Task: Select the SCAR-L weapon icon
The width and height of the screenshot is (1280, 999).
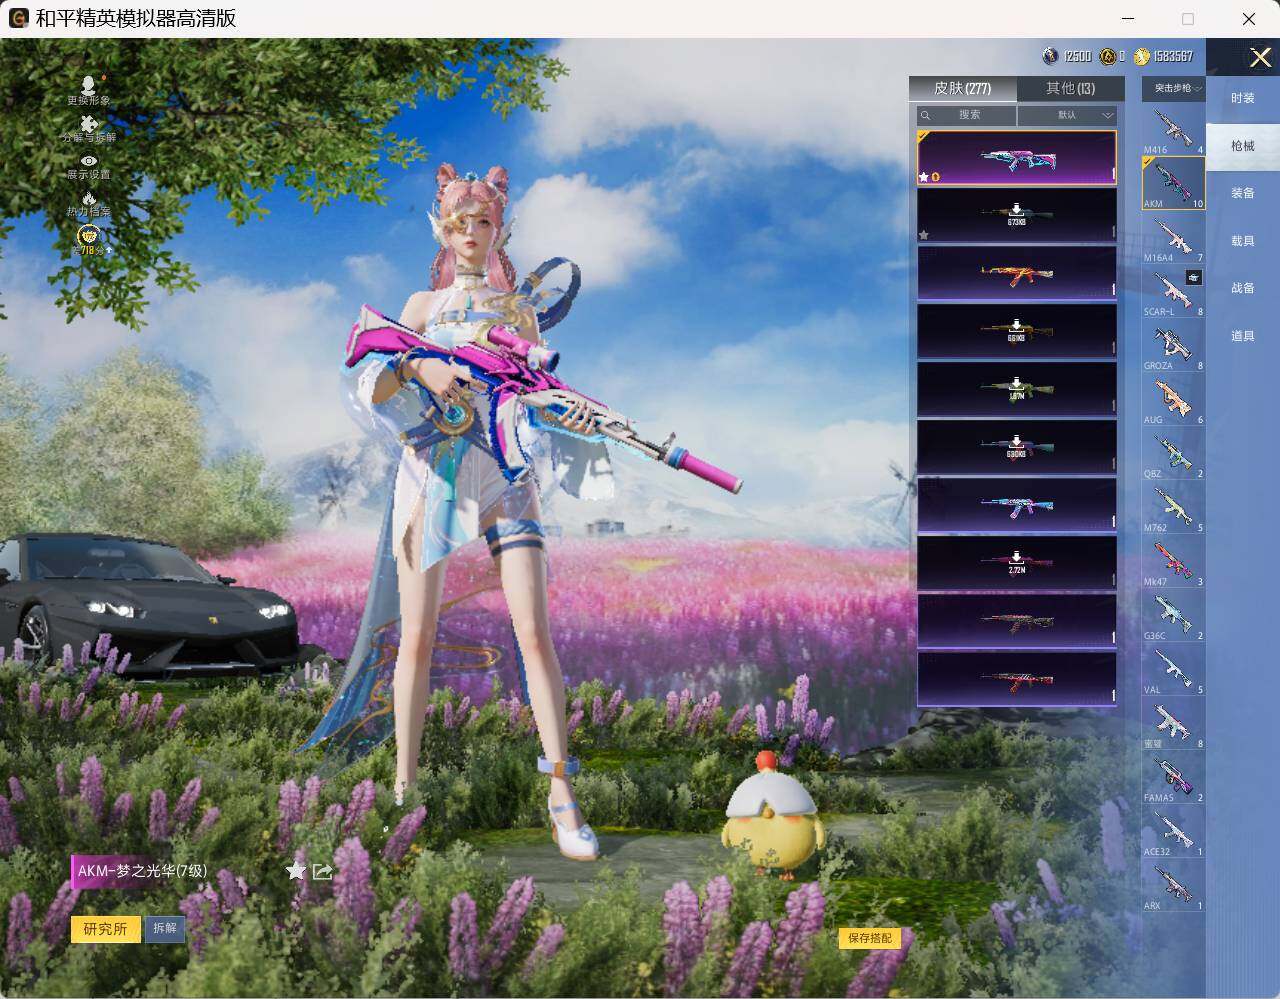Action: pyautogui.click(x=1174, y=291)
